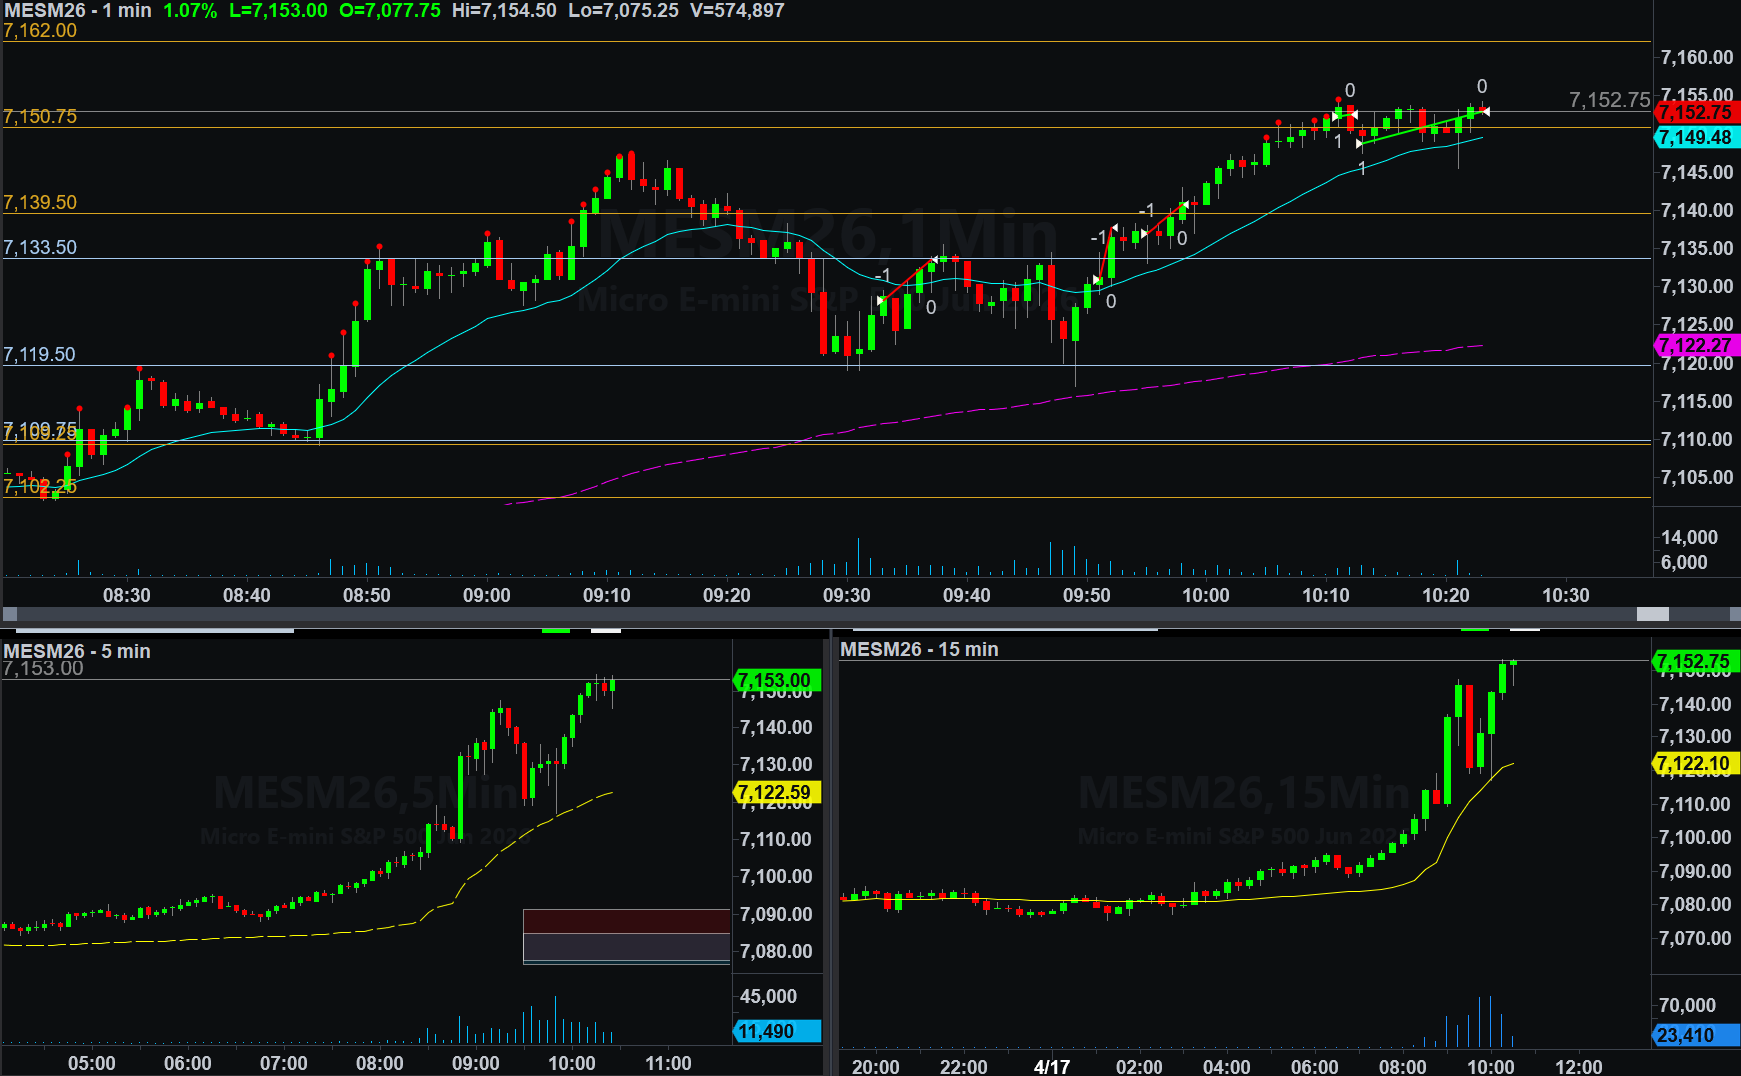1741x1076 pixels.
Task: Click the vertical divider between the lower charts
Action: click(x=831, y=850)
